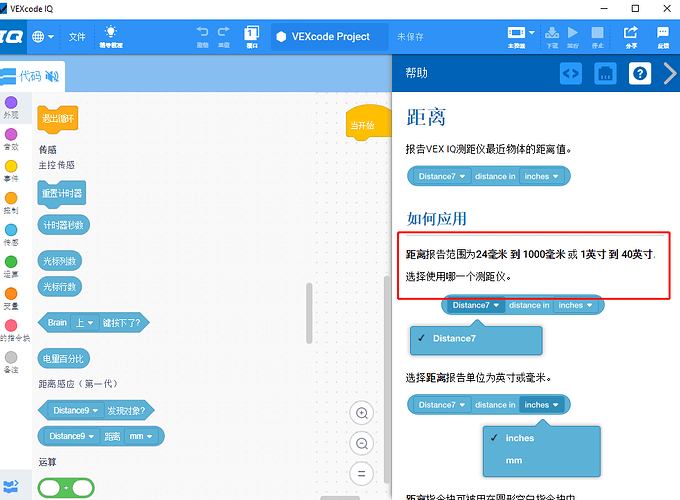
Task: Pick the 计时器秒数 timer block
Action: coord(63,225)
